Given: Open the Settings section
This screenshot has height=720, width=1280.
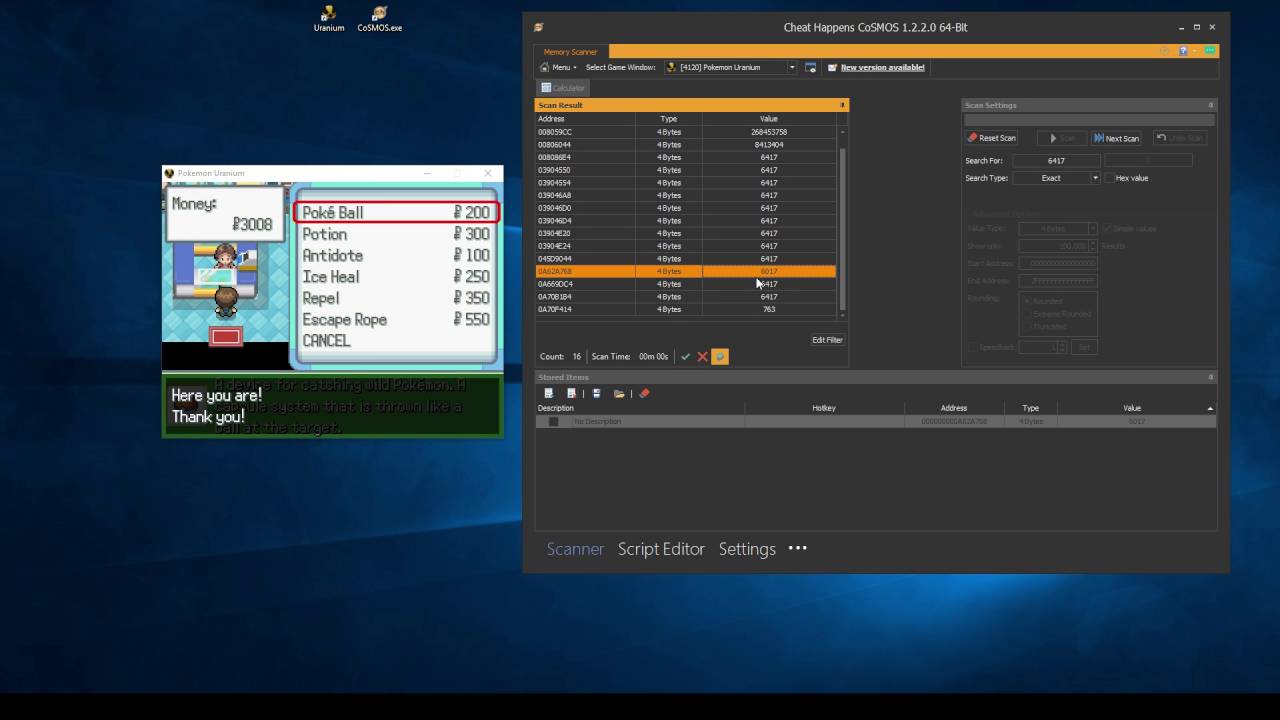Looking at the screenshot, I should tap(747, 549).
